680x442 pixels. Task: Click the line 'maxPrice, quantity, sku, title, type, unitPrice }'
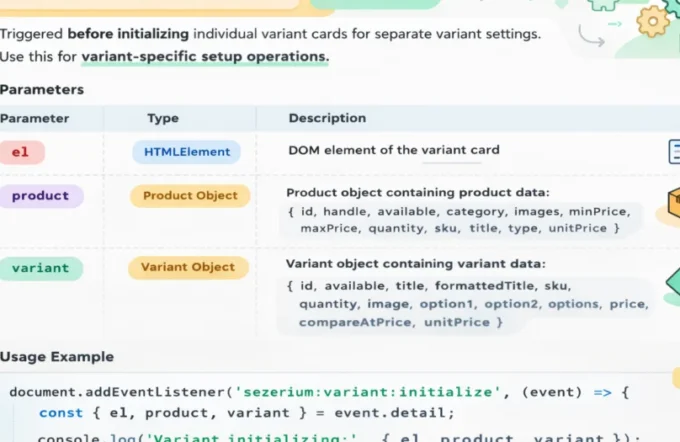pos(460,228)
